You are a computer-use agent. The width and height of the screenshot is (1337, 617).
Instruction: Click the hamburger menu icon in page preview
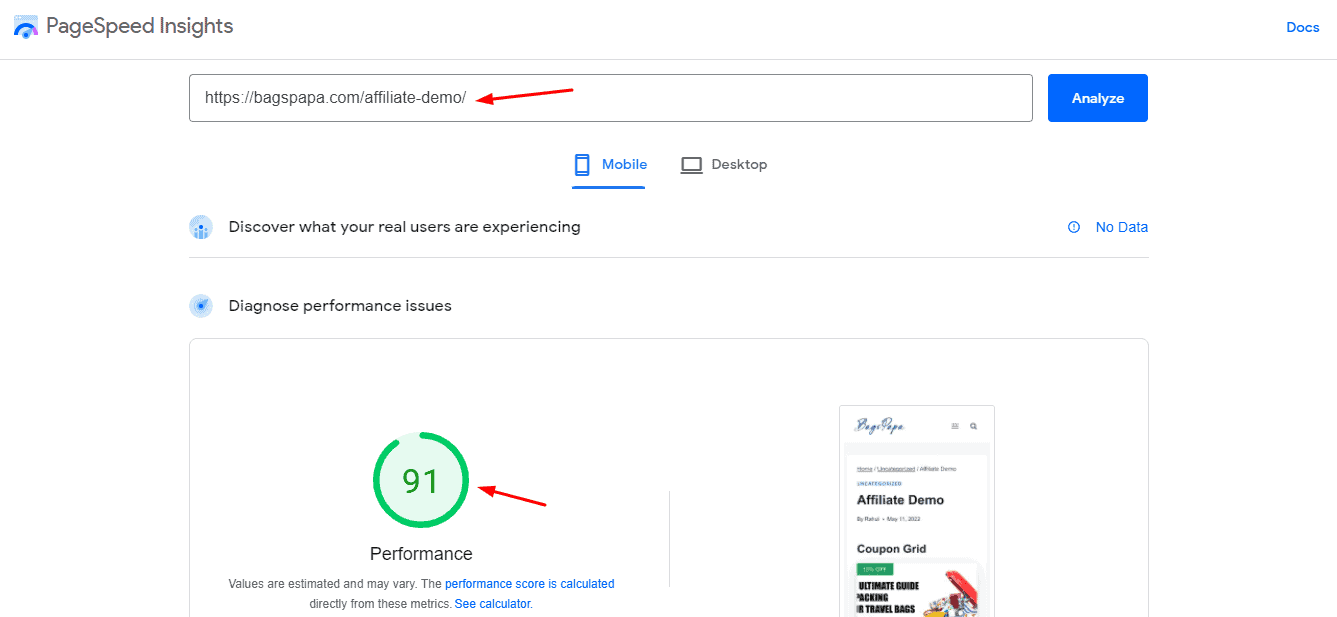[955, 426]
